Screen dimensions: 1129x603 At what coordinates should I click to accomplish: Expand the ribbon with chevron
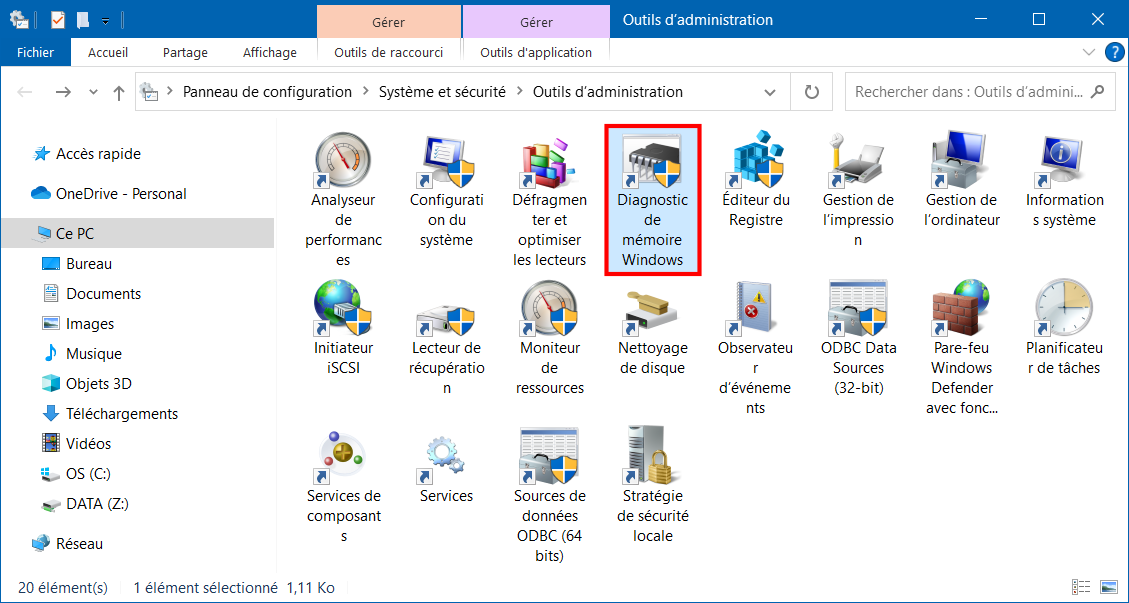pos(1088,53)
